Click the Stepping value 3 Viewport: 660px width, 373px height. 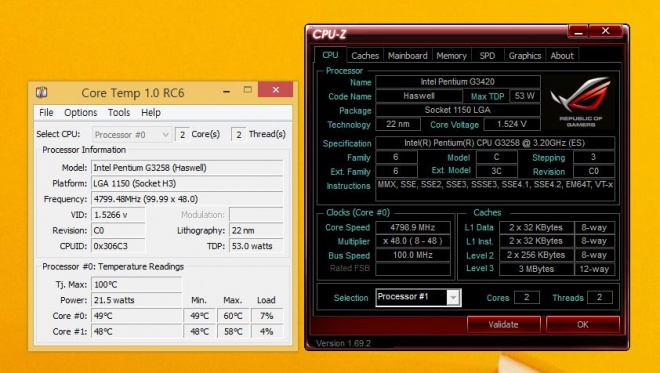pos(593,157)
